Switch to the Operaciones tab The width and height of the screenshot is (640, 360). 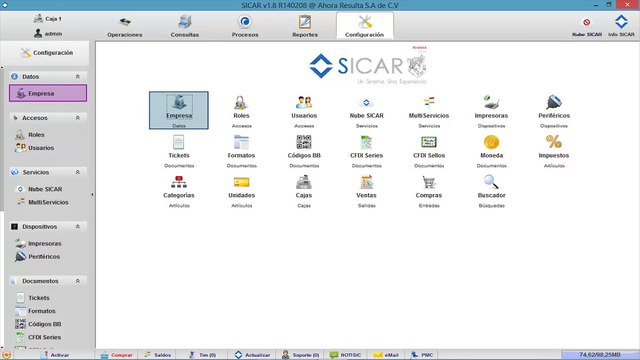pos(125,26)
